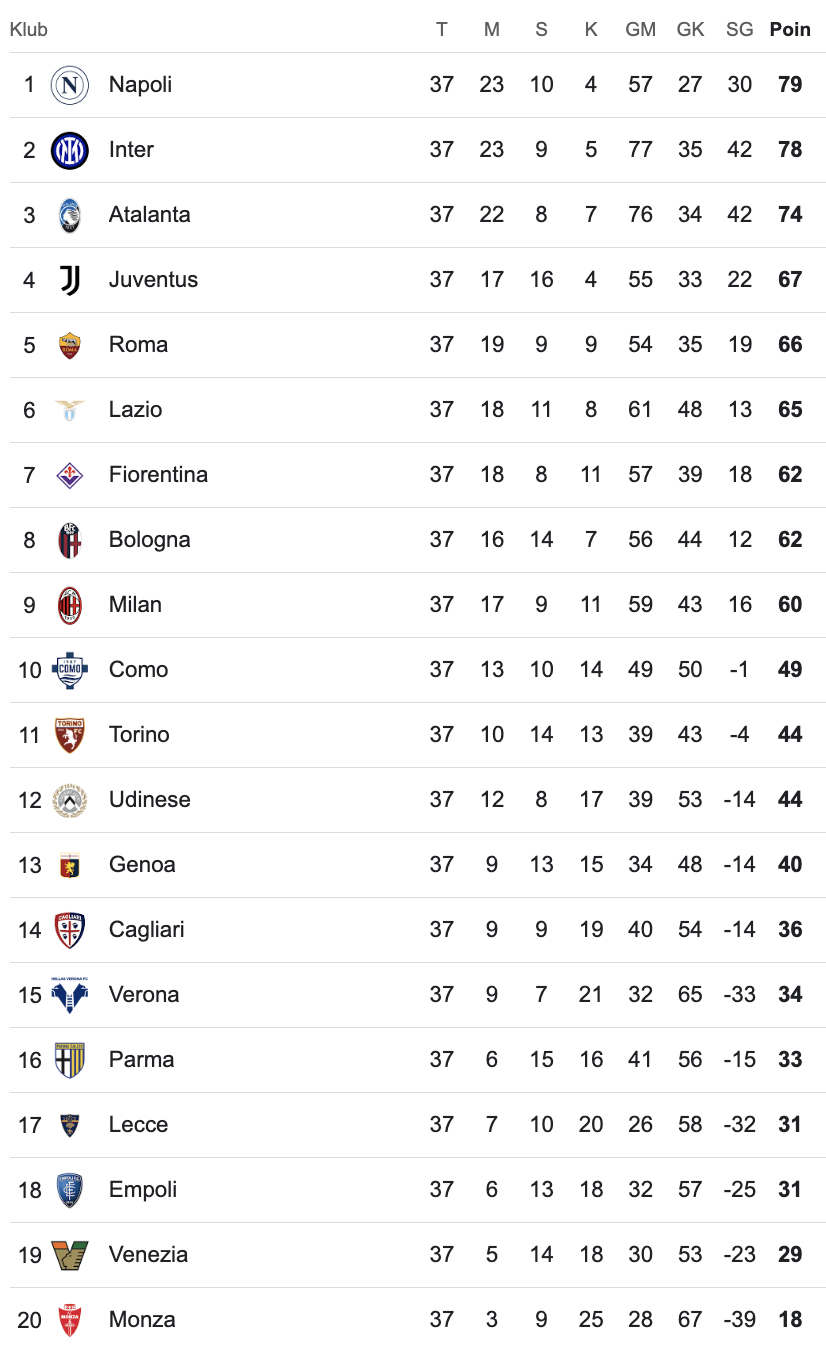Click the Klub column header

click(x=29, y=29)
